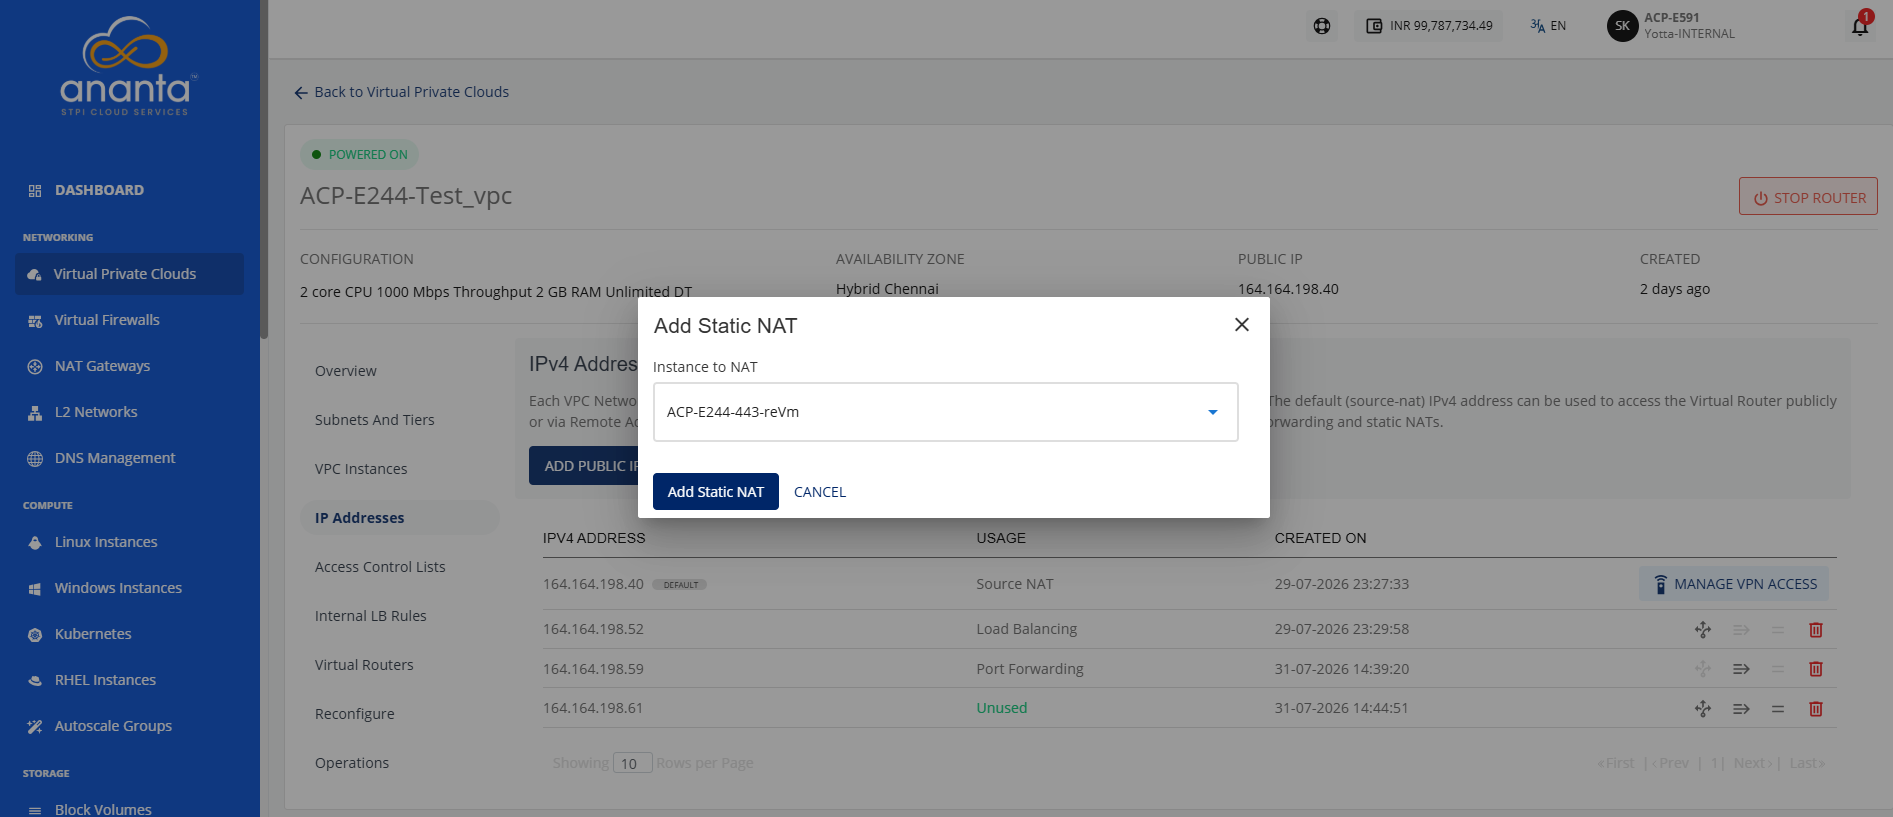This screenshot has width=1893, height=817.
Task: Open the notifications bell
Action: tap(1860, 26)
